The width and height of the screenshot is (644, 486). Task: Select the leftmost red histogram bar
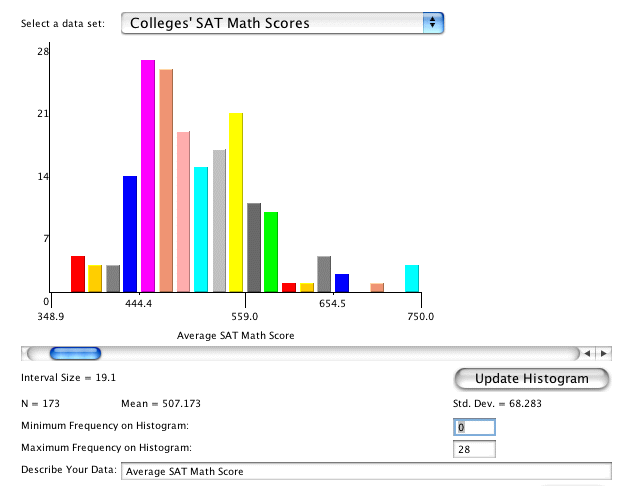78,274
